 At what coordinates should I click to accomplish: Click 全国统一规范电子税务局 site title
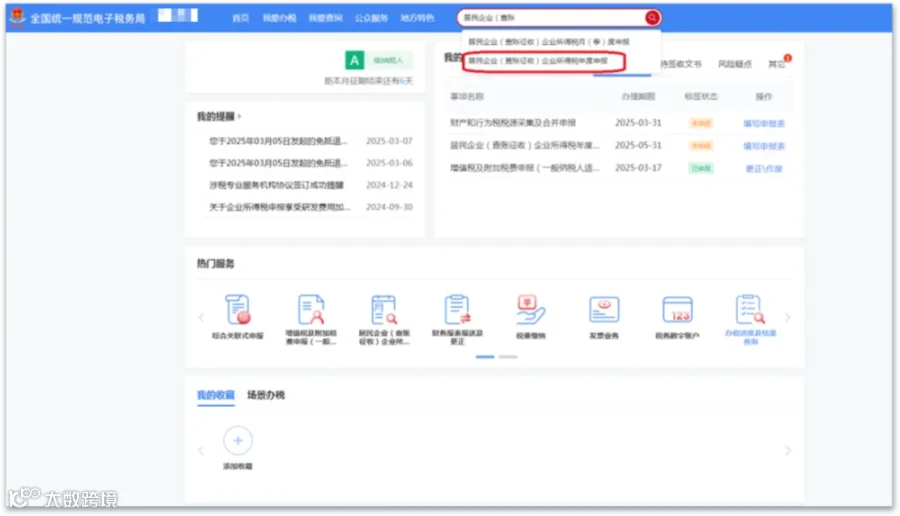coord(88,18)
